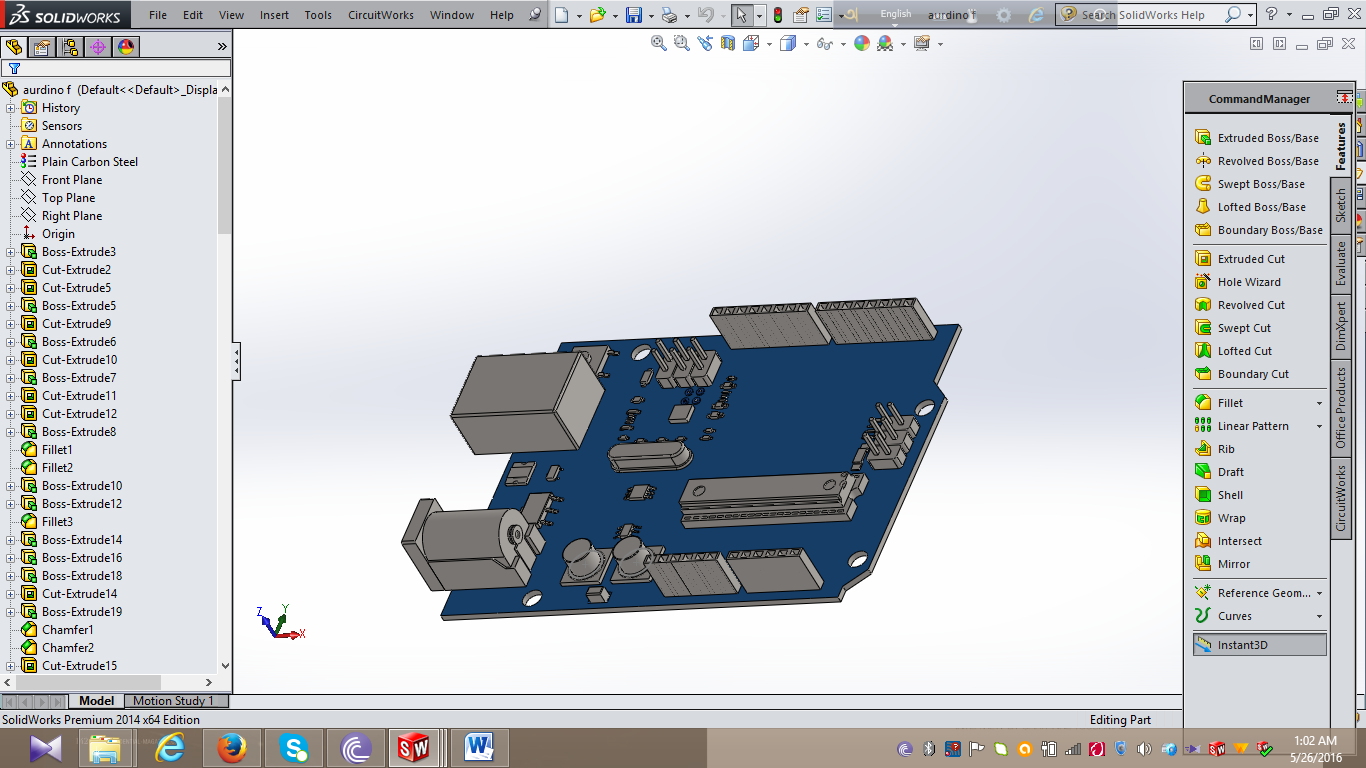The height and width of the screenshot is (768, 1366).
Task: Click the Swept Boss/Base feature
Action: (x=1250, y=184)
